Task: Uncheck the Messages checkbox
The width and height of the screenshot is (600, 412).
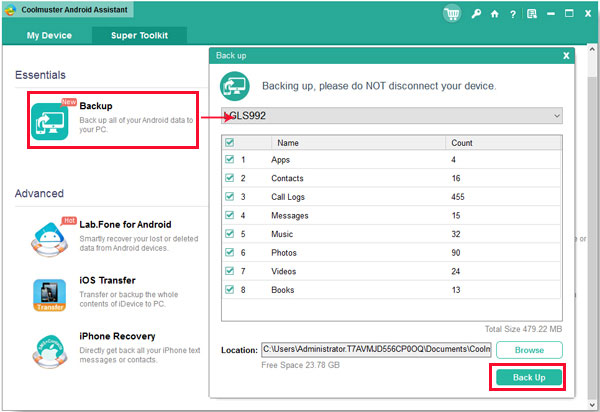Action: [230, 215]
